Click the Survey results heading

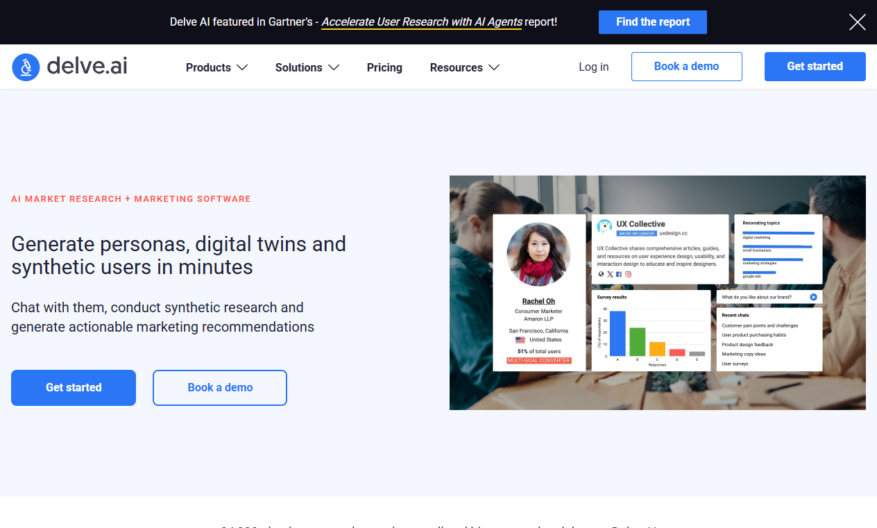click(611, 297)
